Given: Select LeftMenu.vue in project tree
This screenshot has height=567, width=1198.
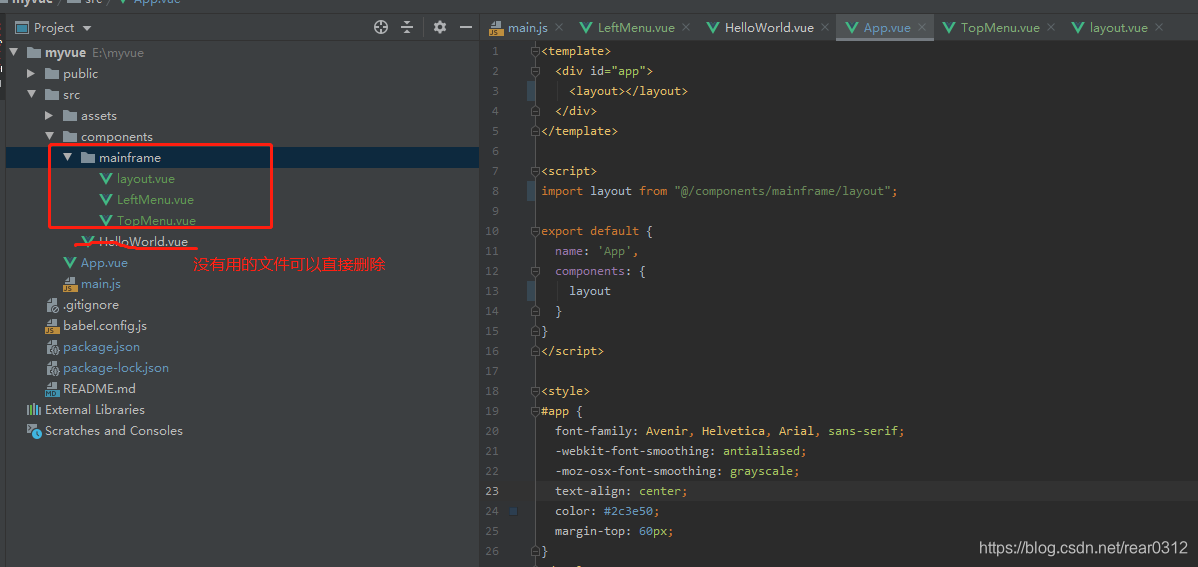Looking at the screenshot, I should pyautogui.click(x=155, y=200).
